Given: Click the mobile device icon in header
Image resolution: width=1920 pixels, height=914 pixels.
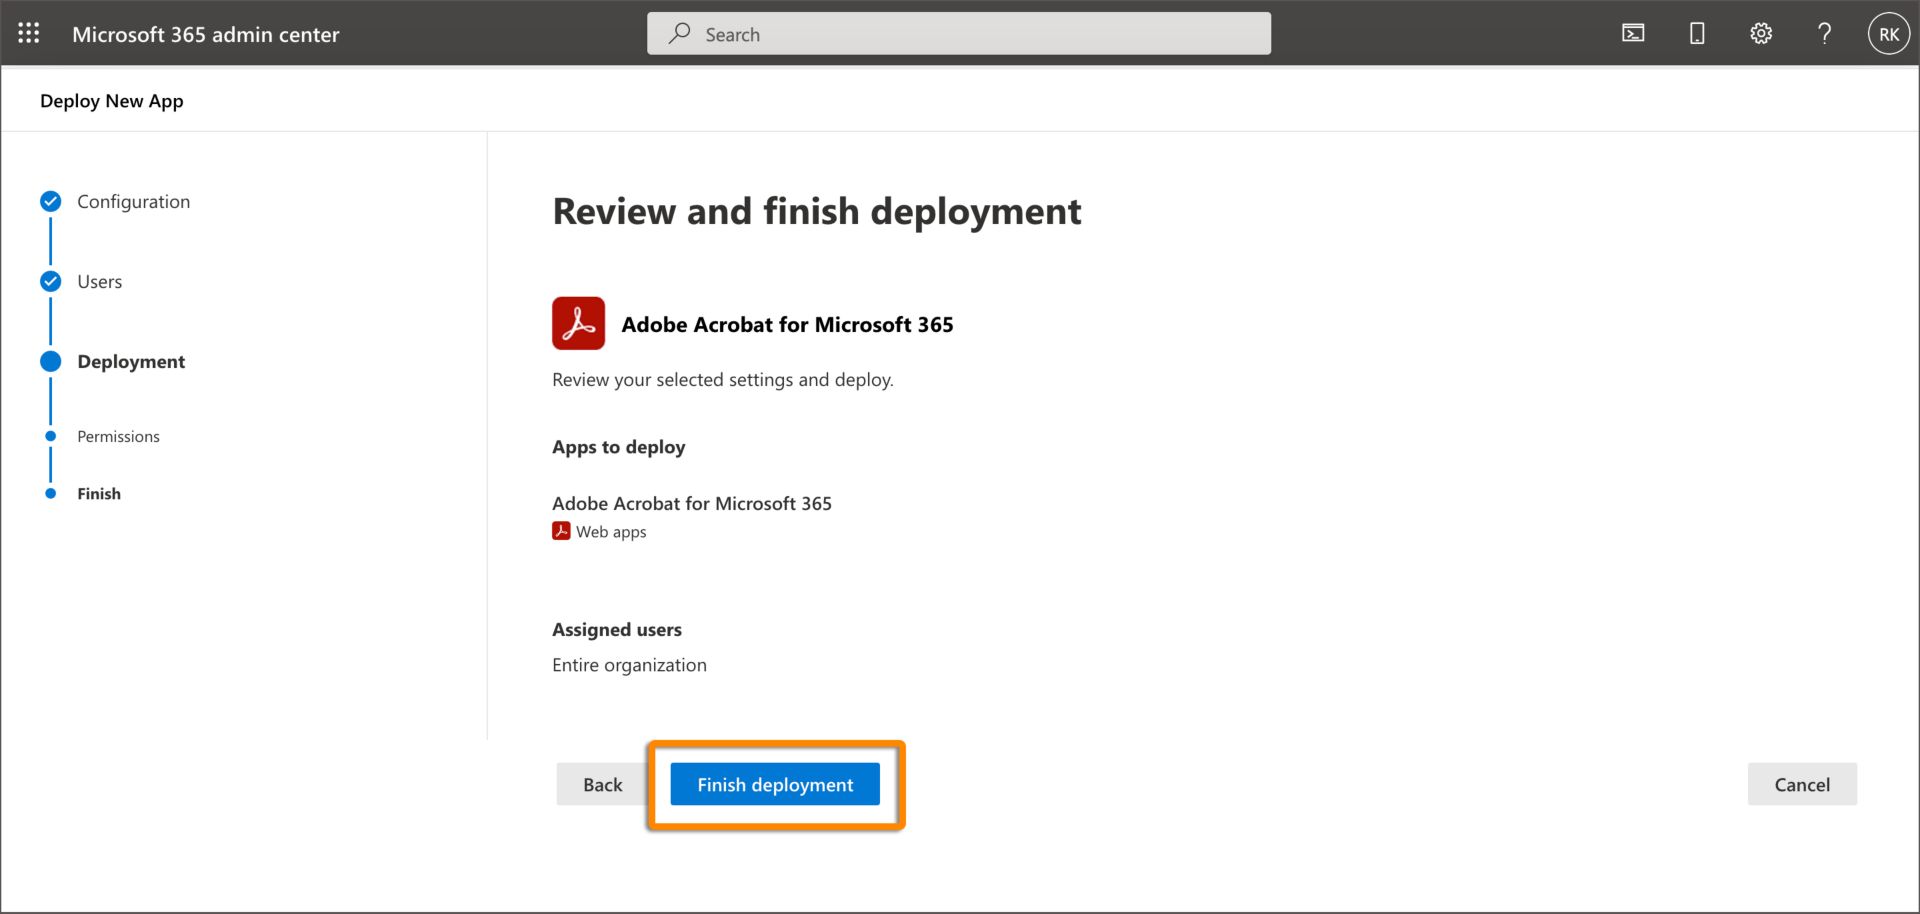Looking at the screenshot, I should (1697, 34).
